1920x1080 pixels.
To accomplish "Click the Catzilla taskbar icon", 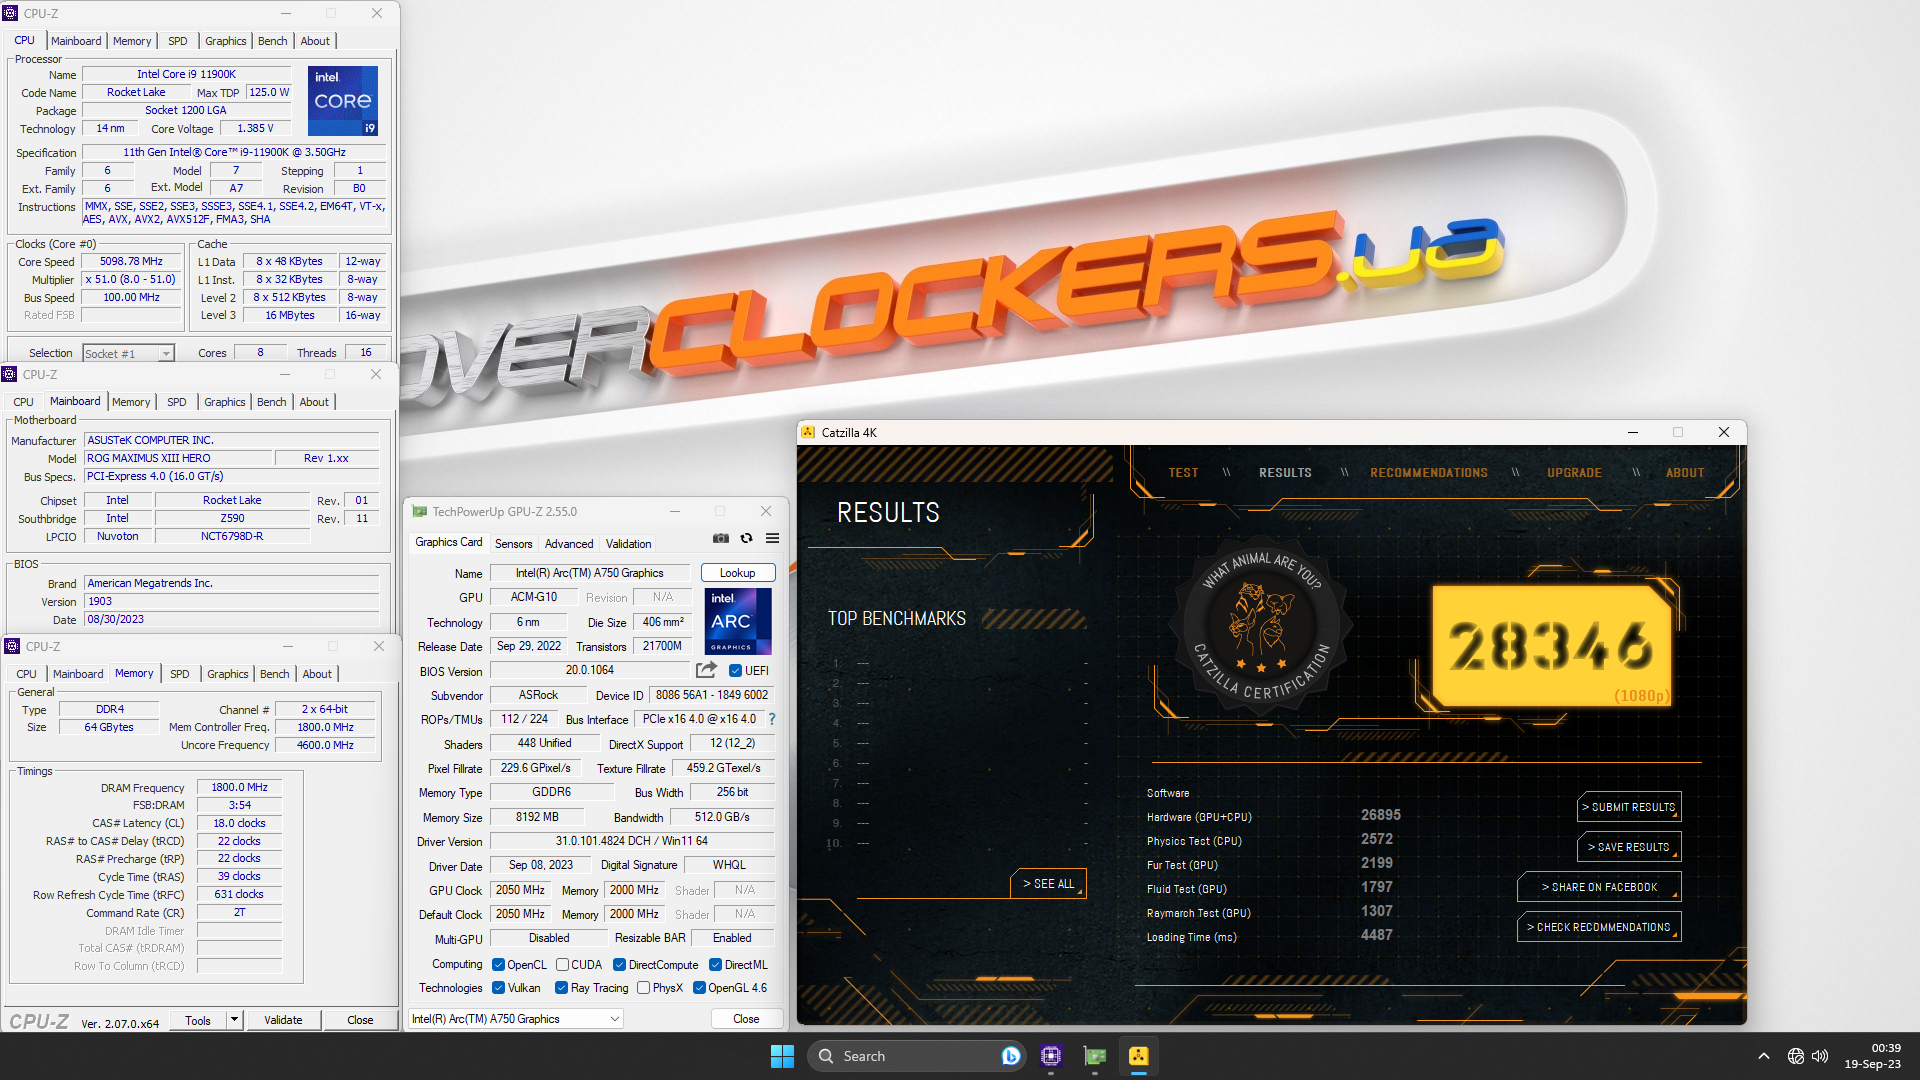I will coord(1139,1056).
